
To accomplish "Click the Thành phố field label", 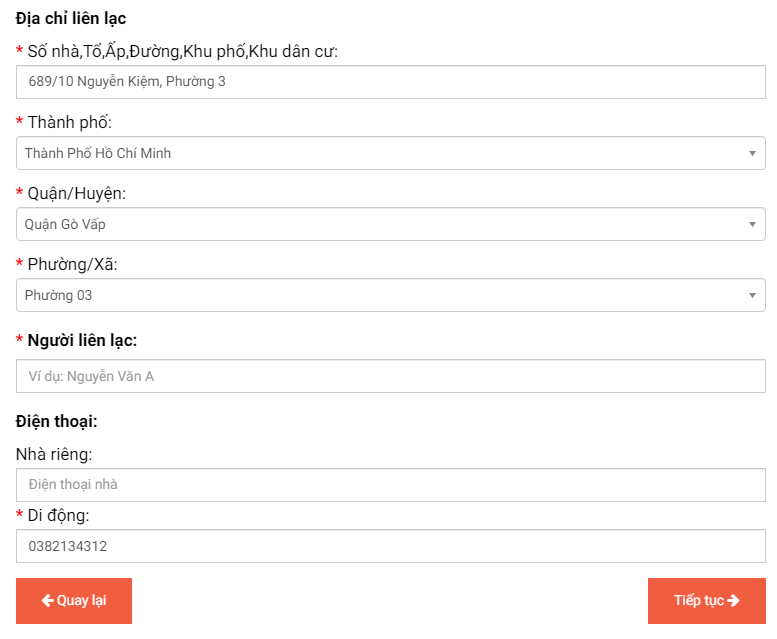I will click(70, 122).
